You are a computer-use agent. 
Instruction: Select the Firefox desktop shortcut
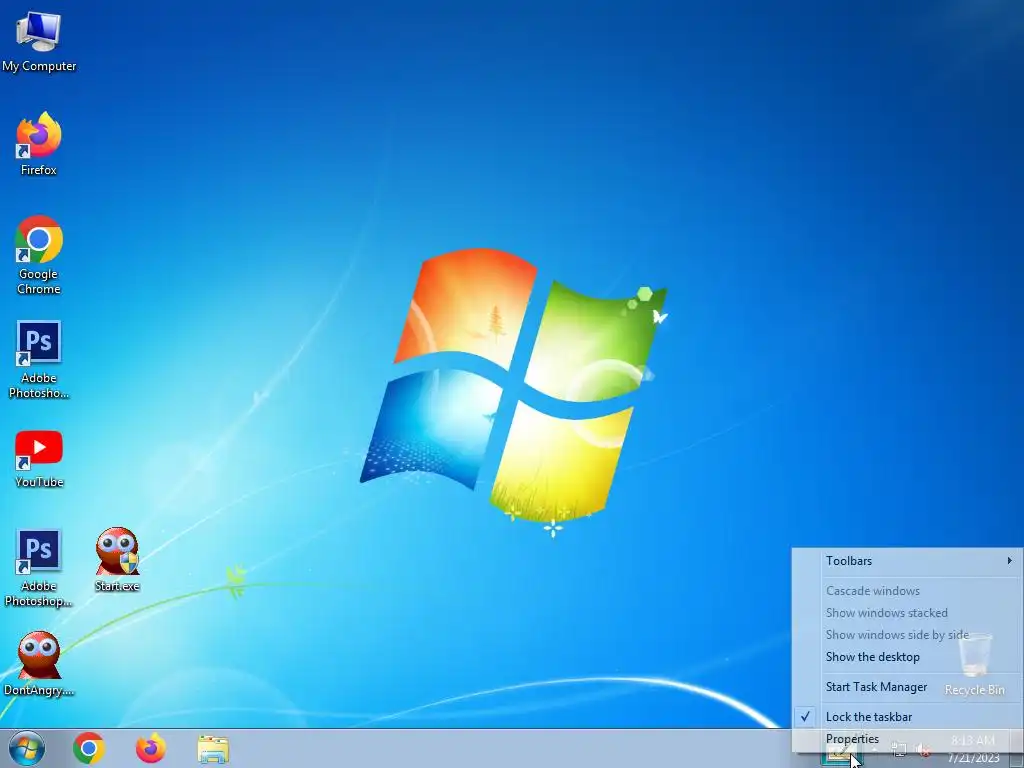(x=39, y=144)
